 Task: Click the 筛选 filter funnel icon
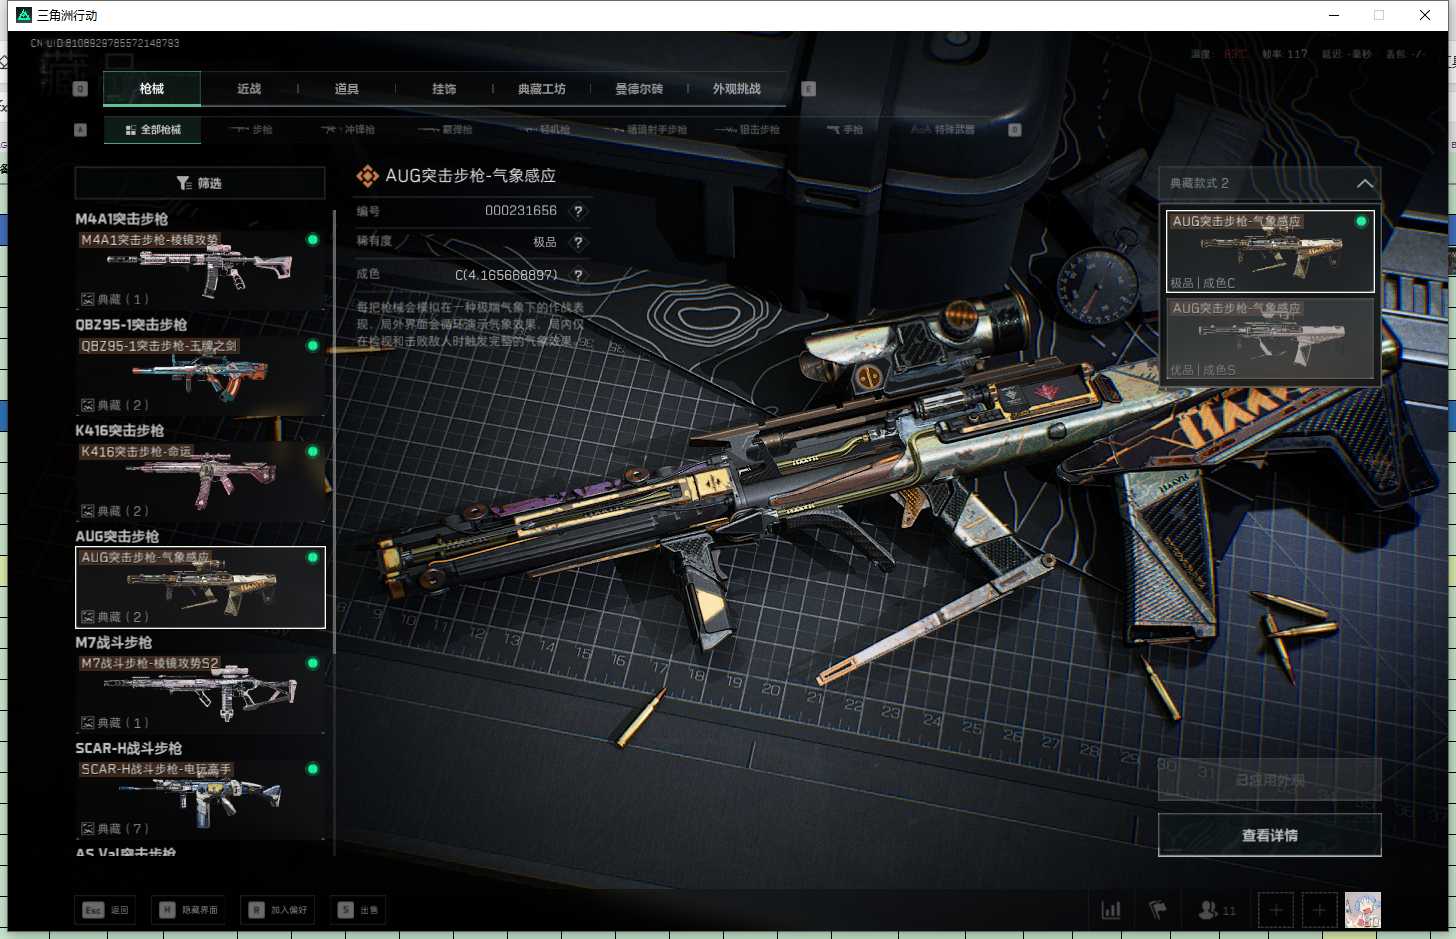184,183
